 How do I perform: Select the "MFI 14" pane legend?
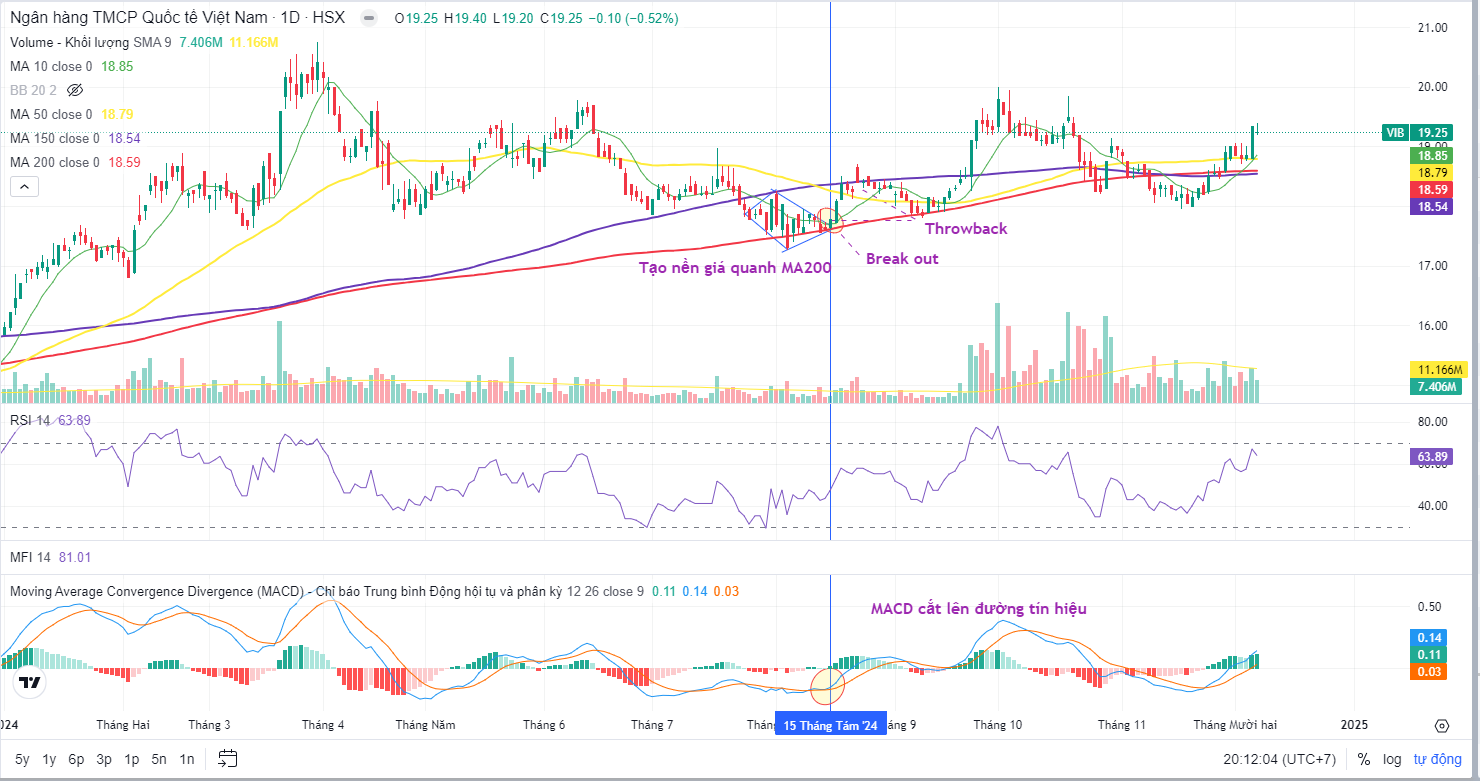tap(30, 557)
